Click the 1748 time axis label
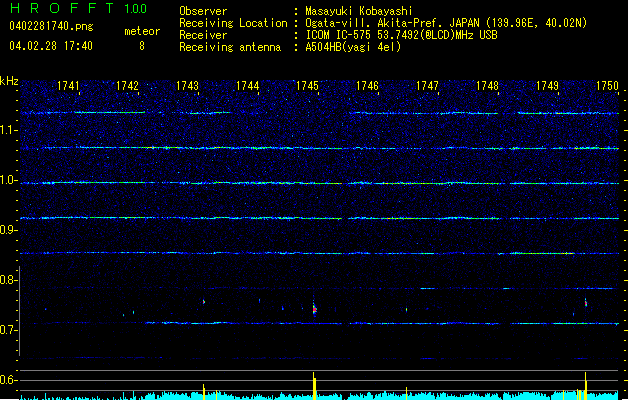Screen dimensions: 629x400 (x=487, y=86)
